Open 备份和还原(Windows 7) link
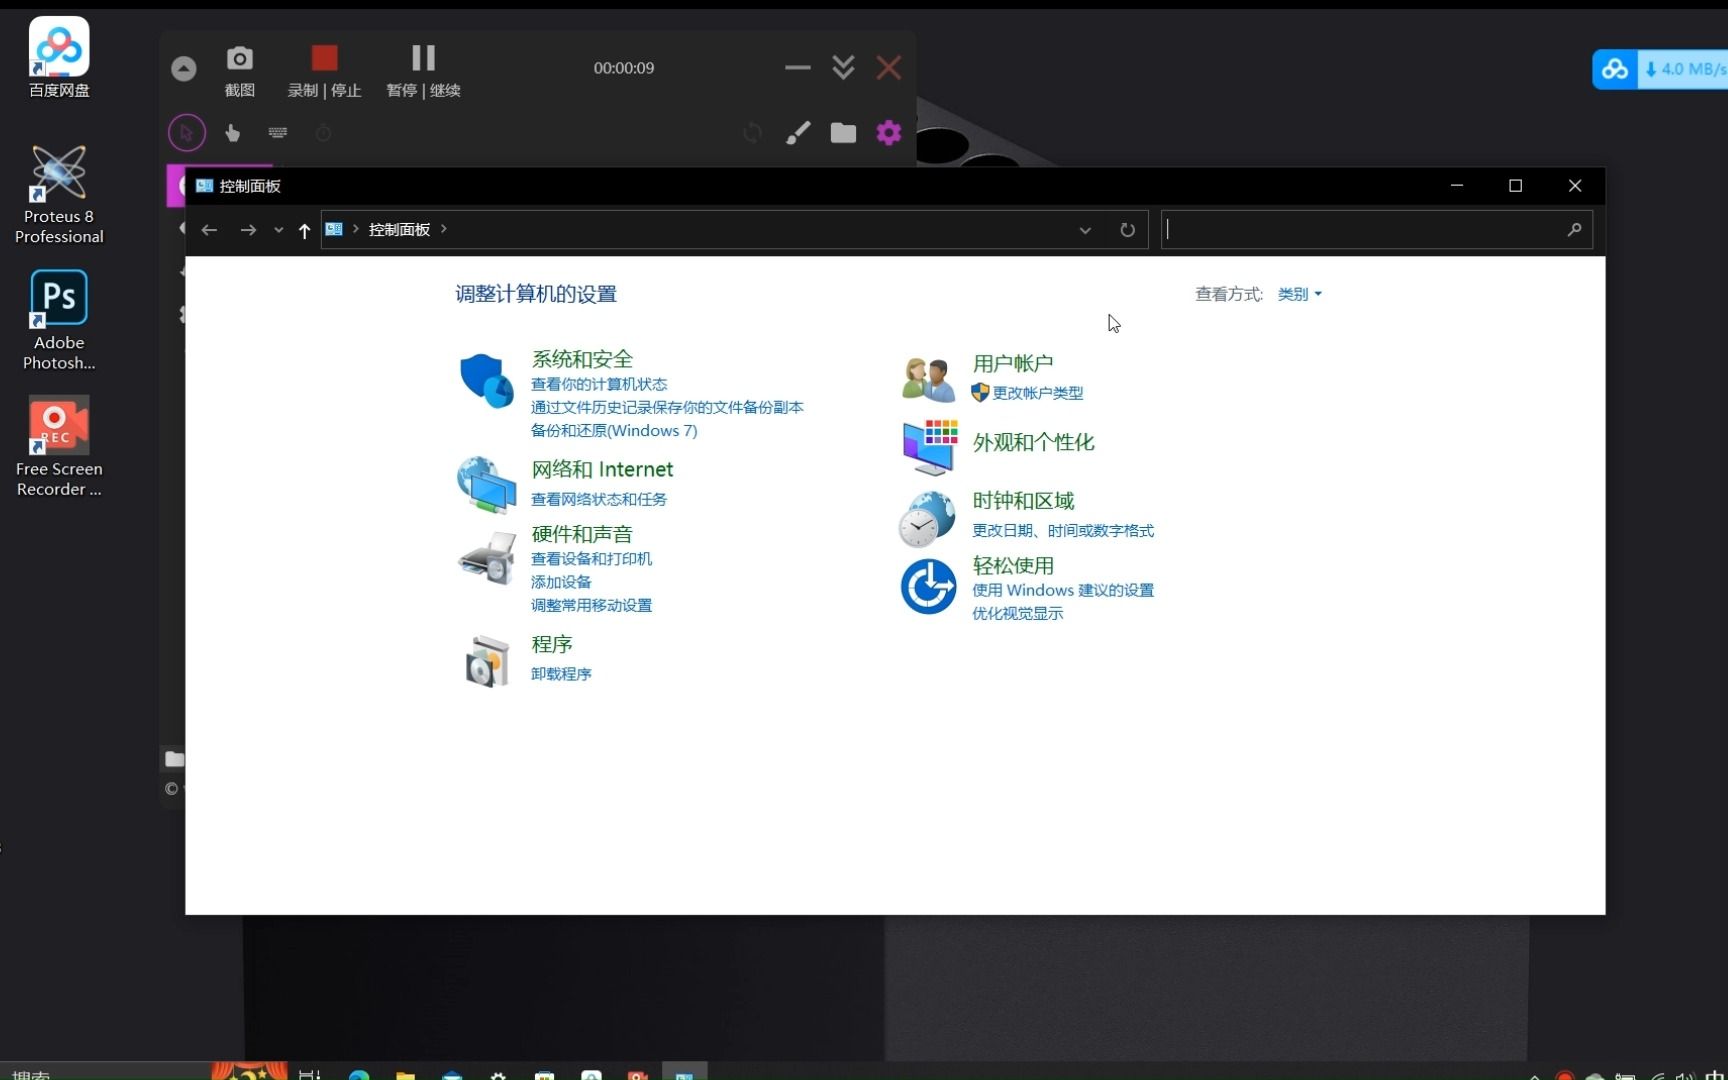Viewport: 1728px width, 1080px height. click(613, 430)
